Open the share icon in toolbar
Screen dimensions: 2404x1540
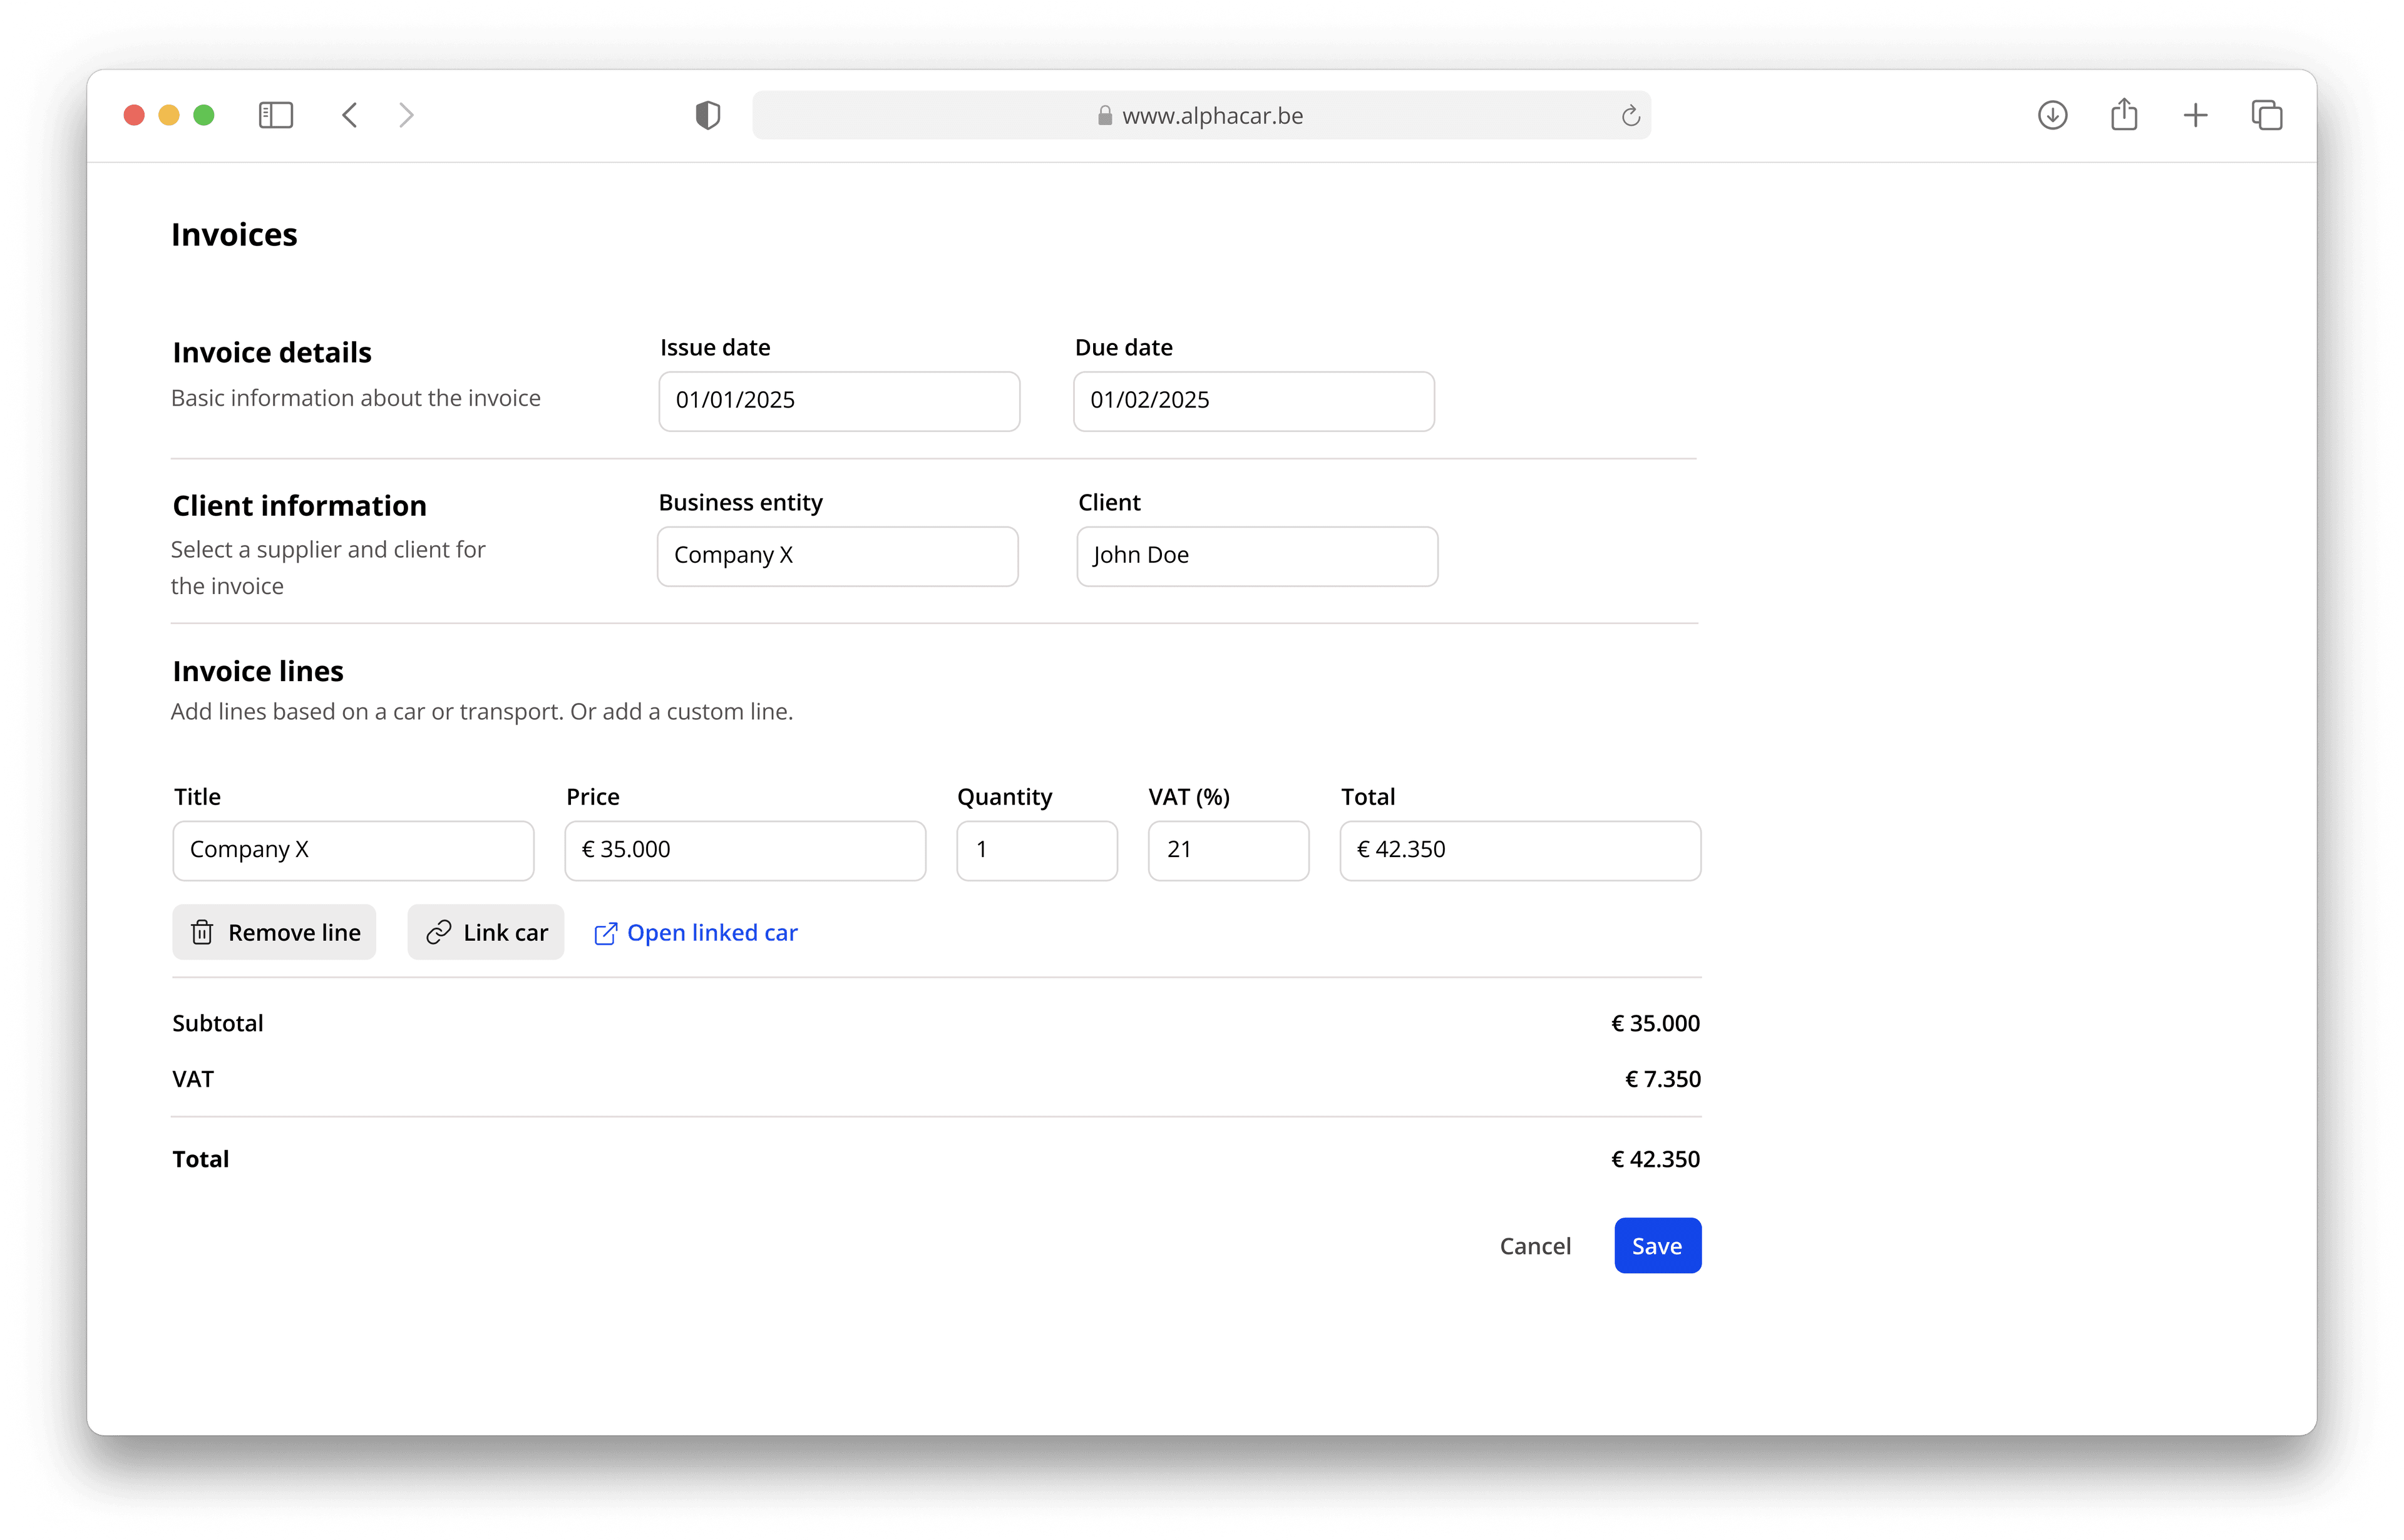point(2124,114)
